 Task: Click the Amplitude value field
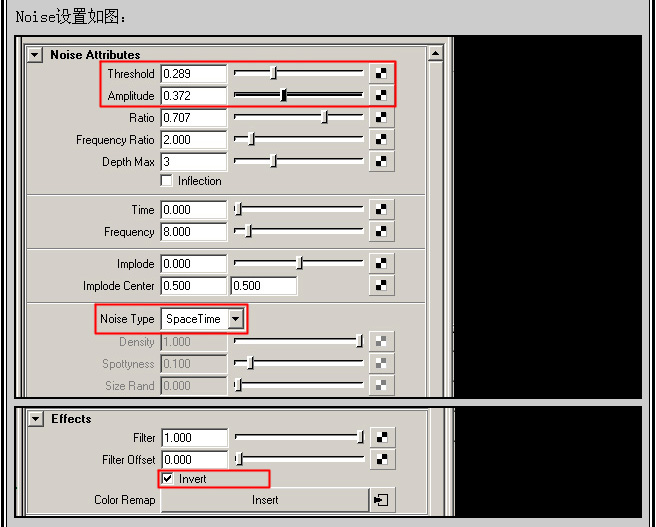point(194,96)
